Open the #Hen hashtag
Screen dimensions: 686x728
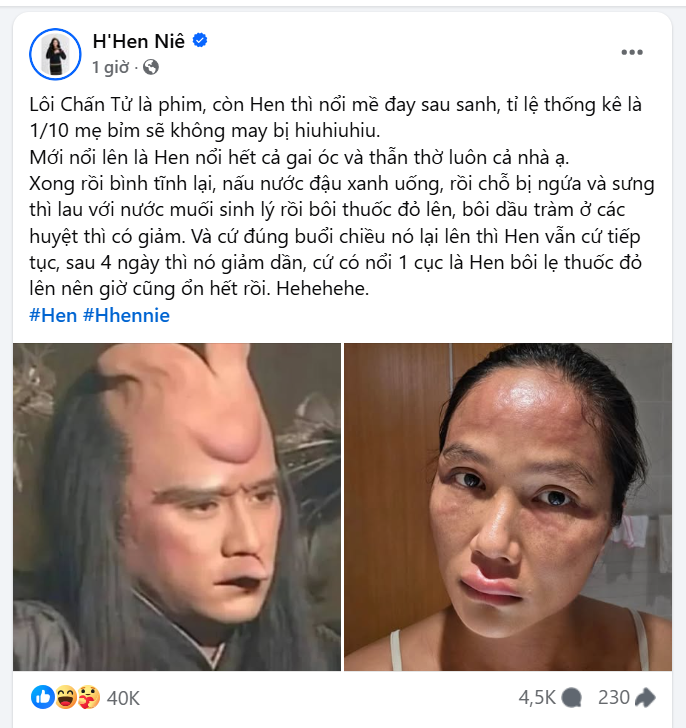tap(53, 316)
